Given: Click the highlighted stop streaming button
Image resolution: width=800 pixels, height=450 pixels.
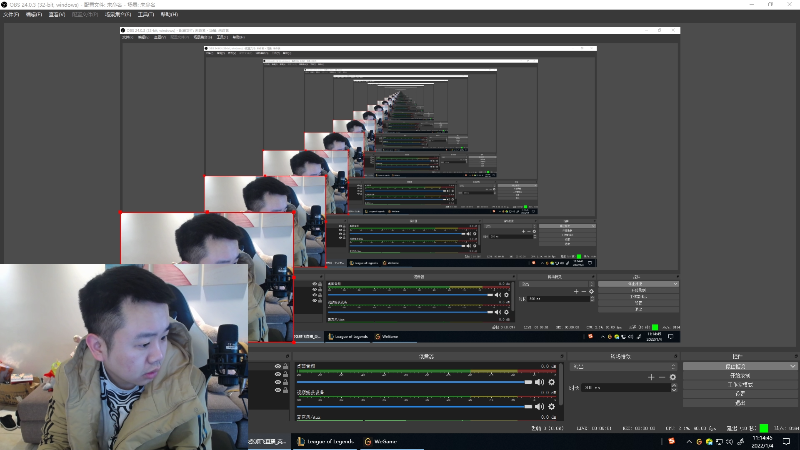Looking at the screenshot, I should (x=735, y=366).
